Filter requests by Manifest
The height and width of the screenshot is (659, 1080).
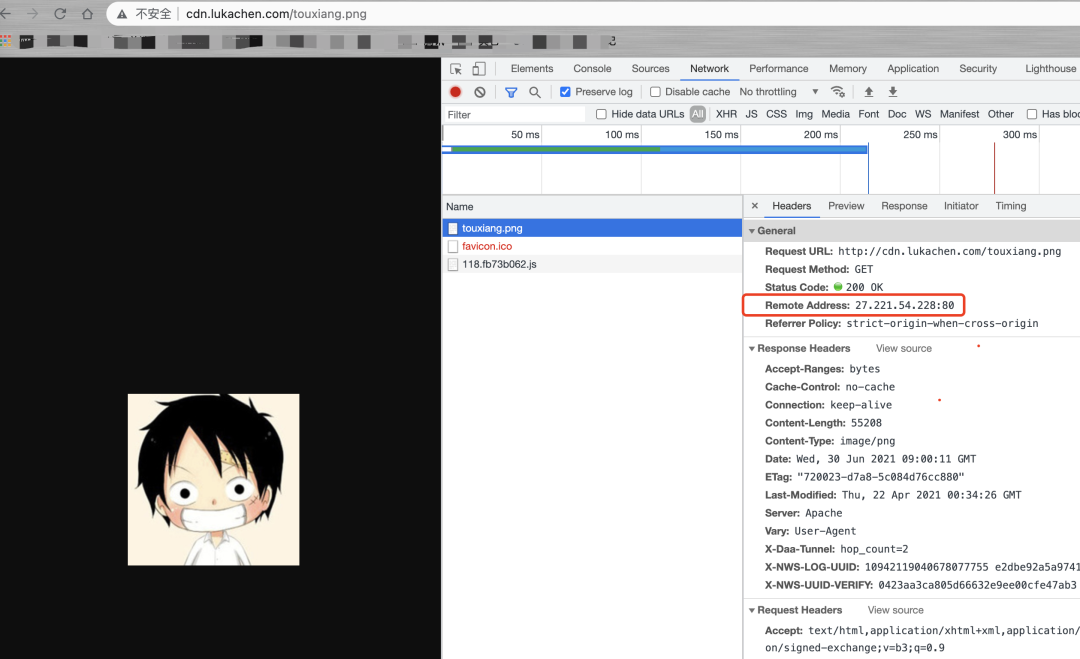point(959,114)
